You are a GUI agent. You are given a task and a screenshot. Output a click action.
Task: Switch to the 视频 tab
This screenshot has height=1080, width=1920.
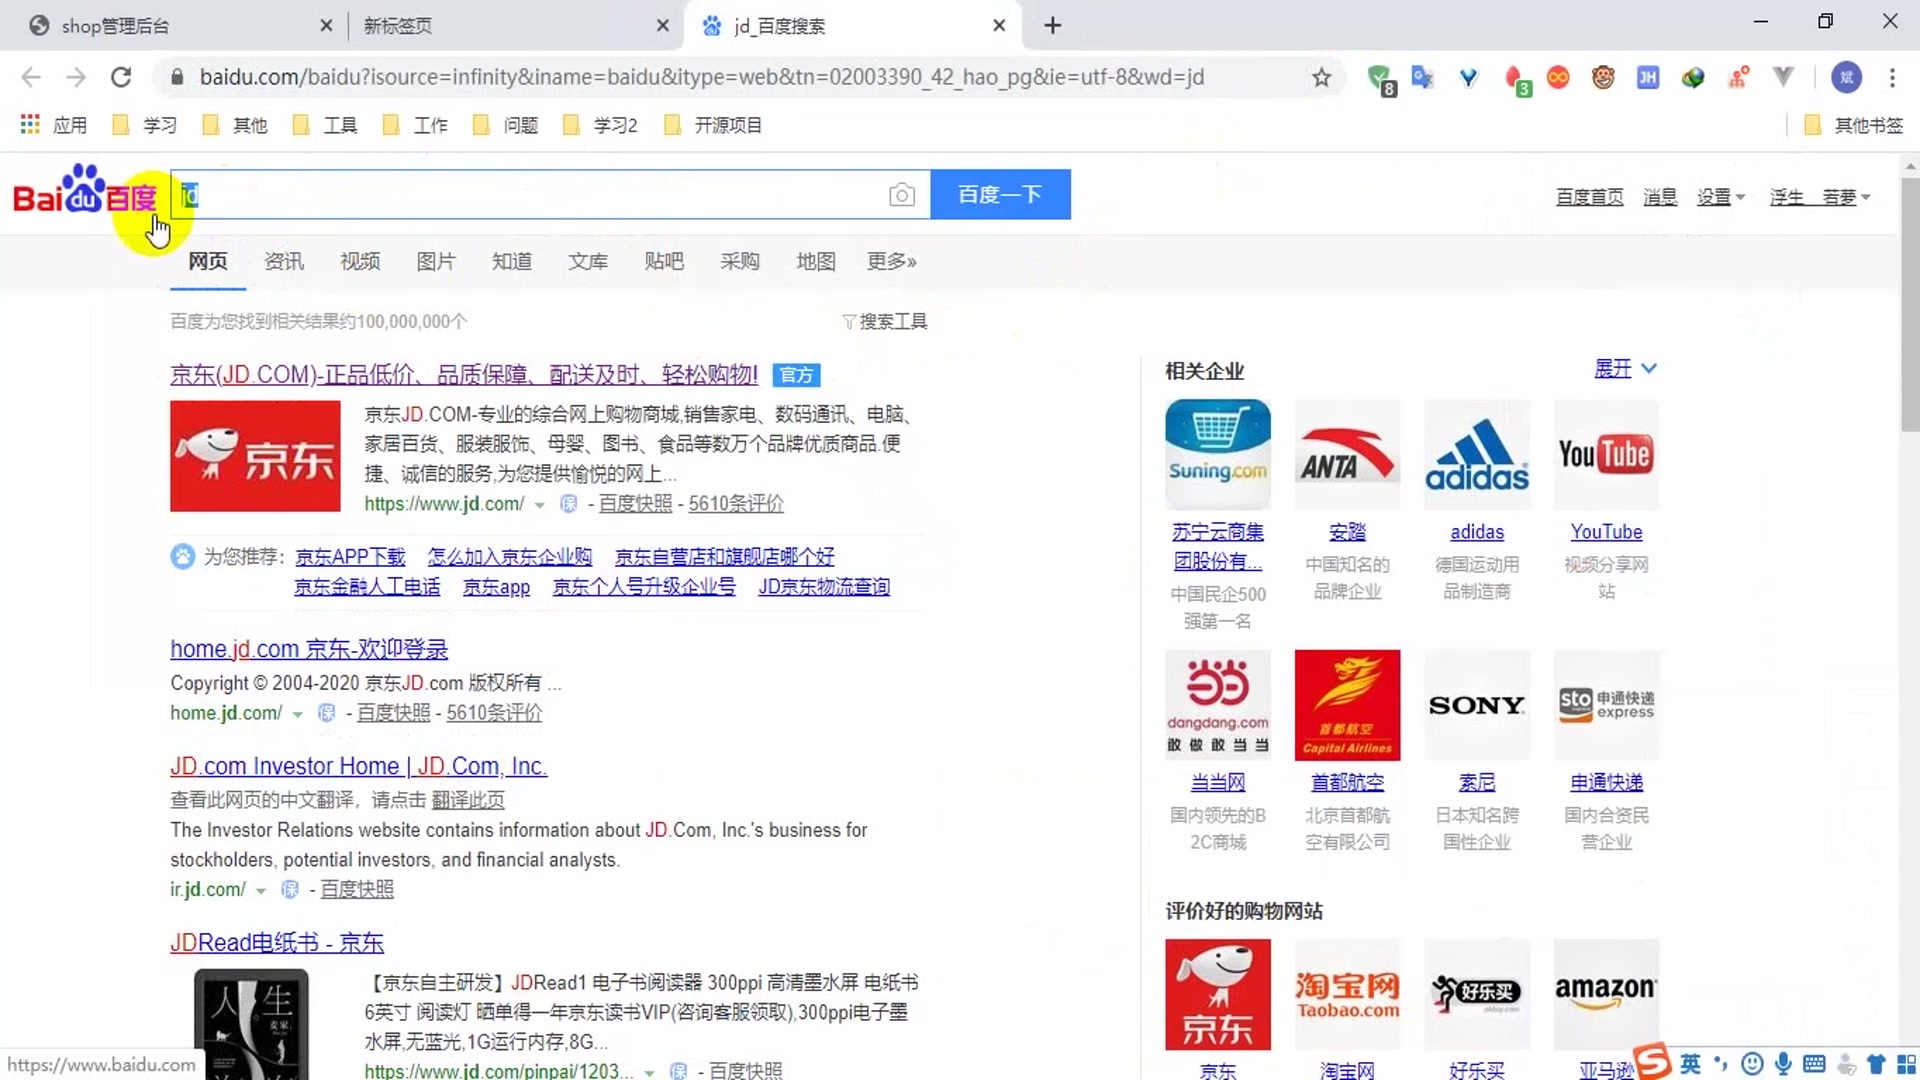(360, 261)
